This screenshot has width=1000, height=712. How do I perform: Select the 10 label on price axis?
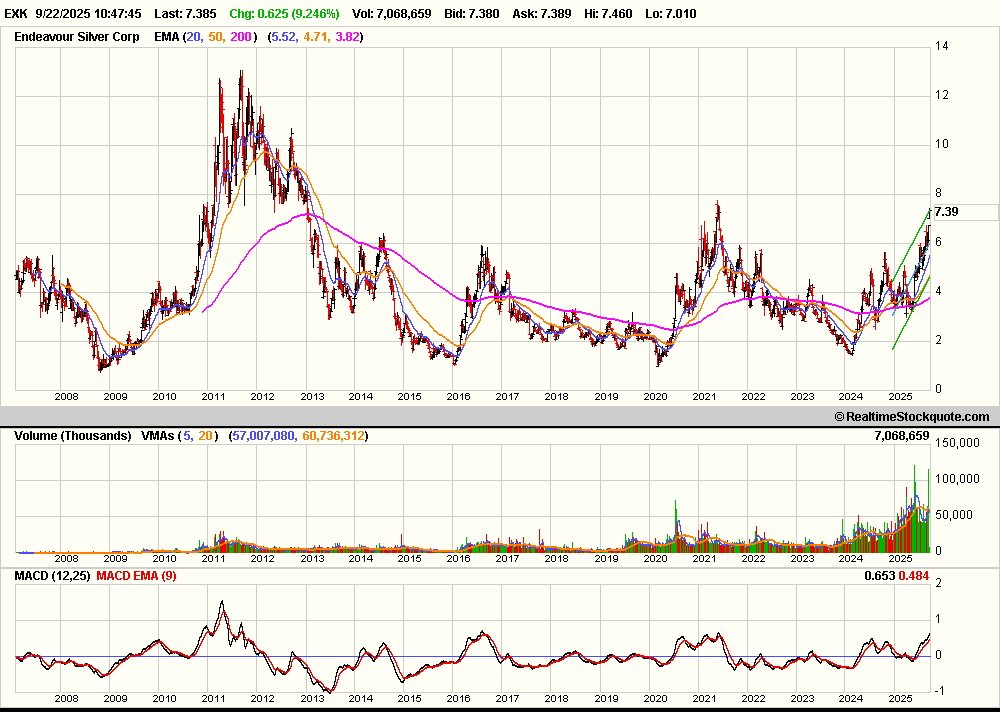(941, 144)
